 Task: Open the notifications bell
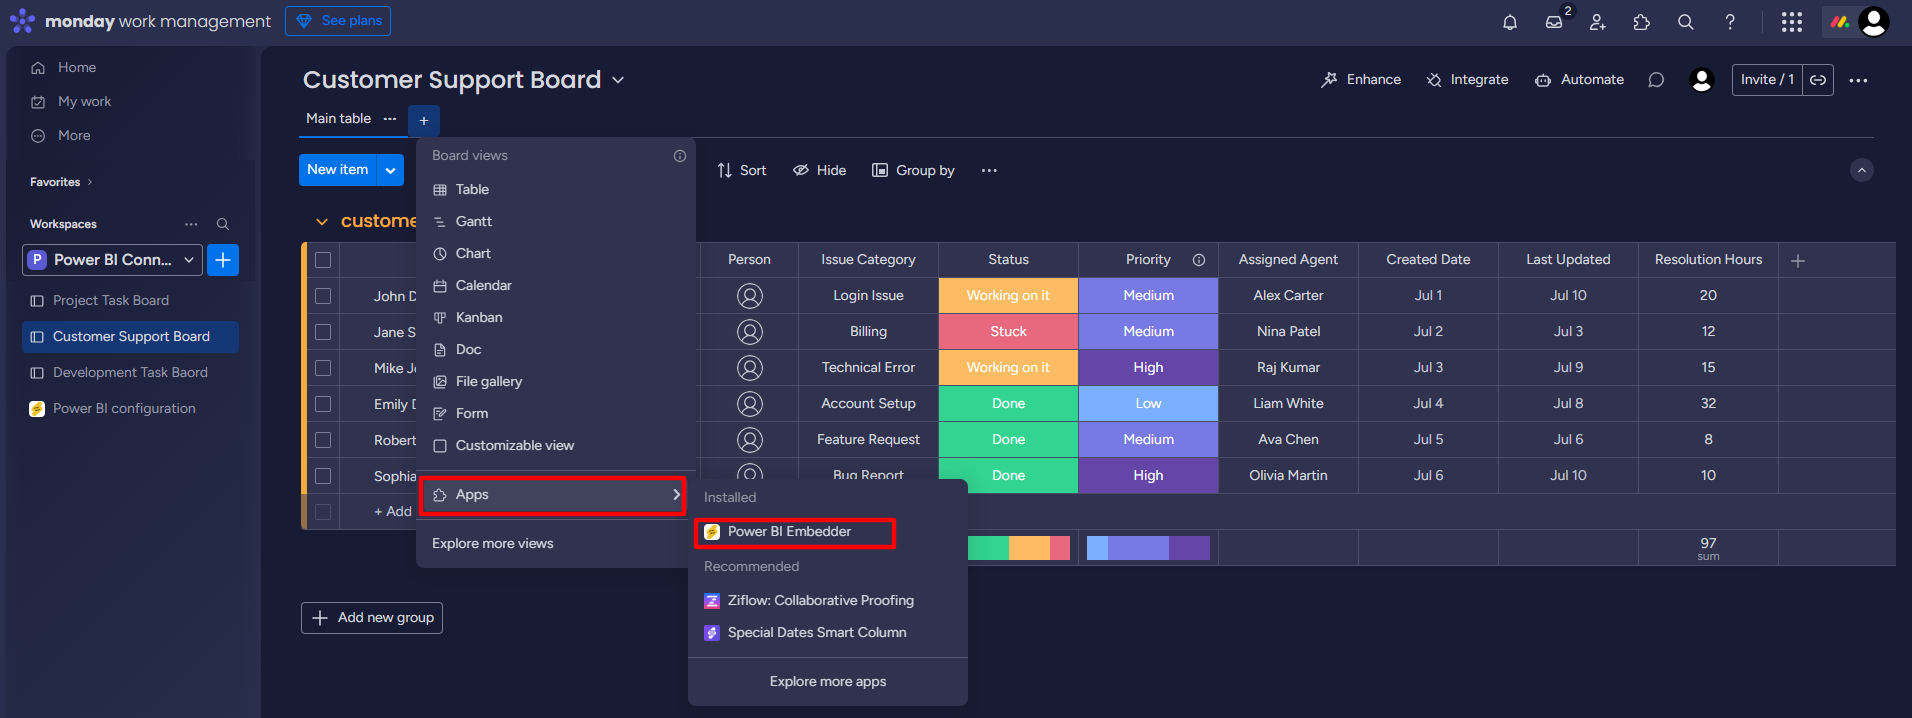coord(1510,22)
